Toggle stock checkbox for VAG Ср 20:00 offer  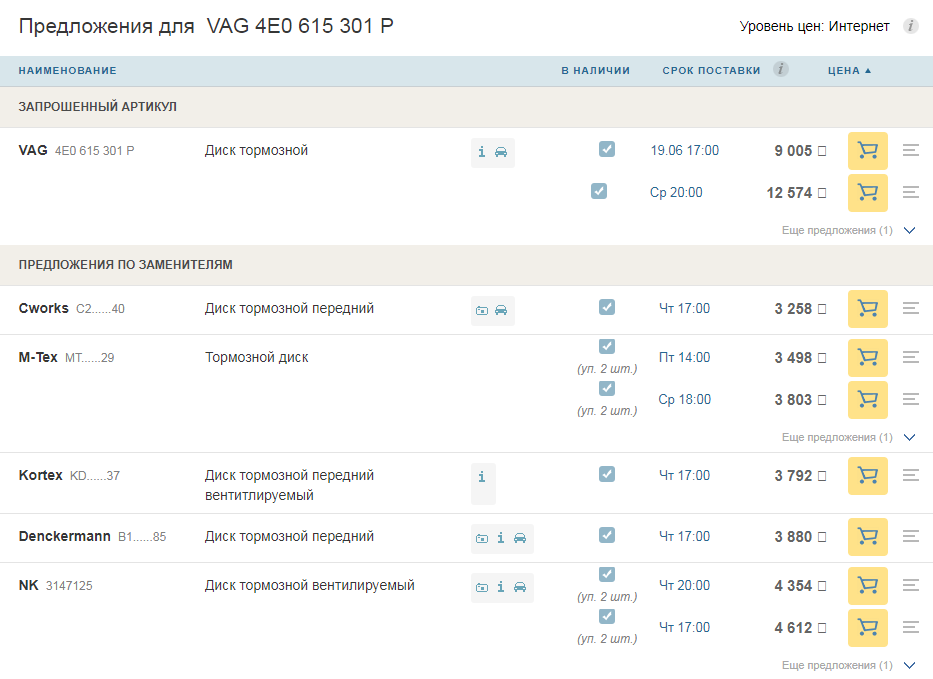tap(599, 191)
